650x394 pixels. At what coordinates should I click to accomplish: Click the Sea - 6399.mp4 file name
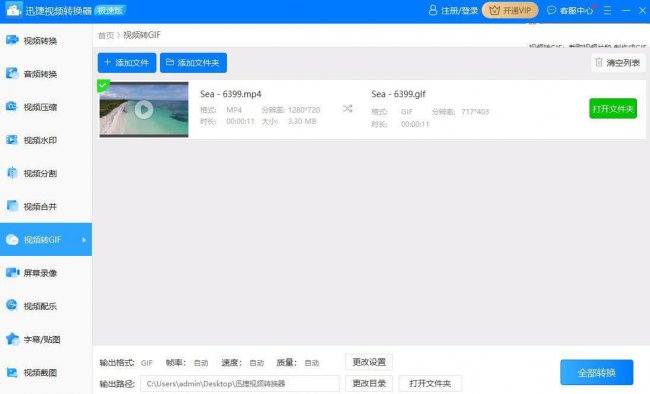(x=230, y=94)
